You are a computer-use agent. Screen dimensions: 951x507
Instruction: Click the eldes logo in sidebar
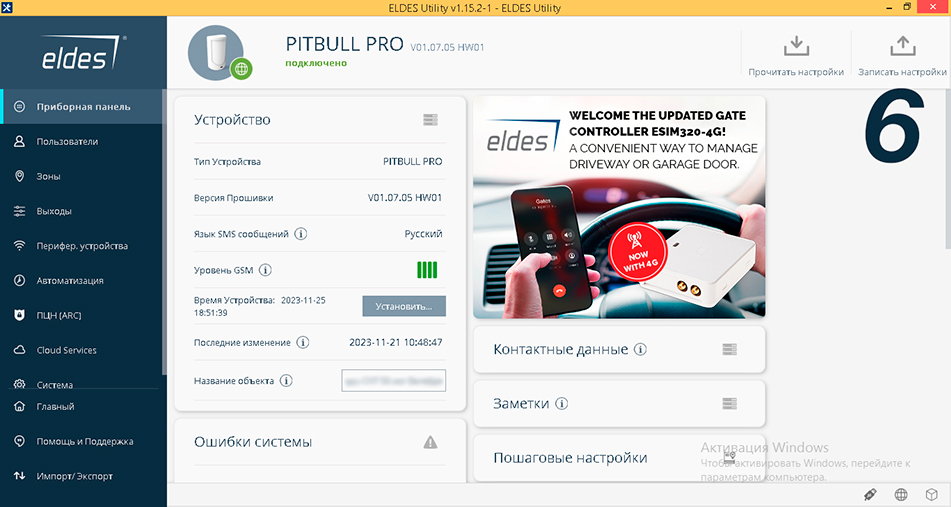[84, 53]
